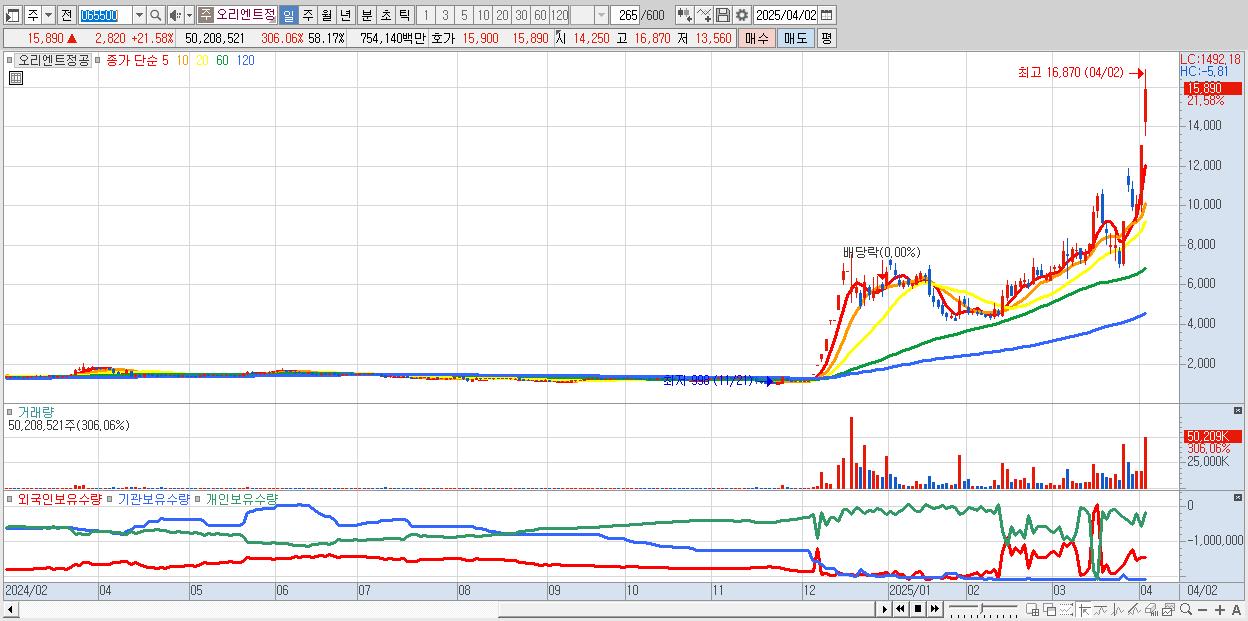The height and width of the screenshot is (621, 1248).
Task: Close the holdings panel with X icon
Action: click(1238, 496)
